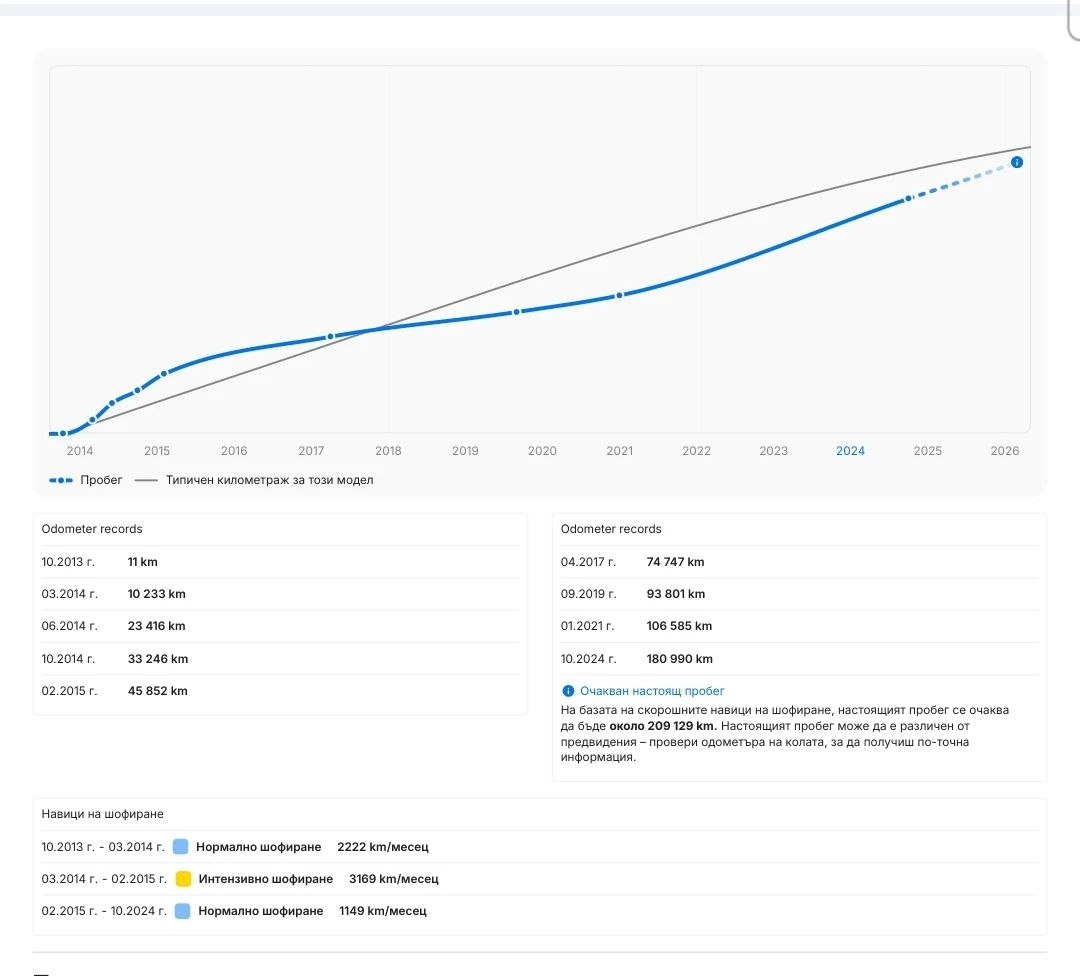Screen dimensions: 1080x976
Task: Toggle Типичен километраж за този модел legend label
Action: pos(269,480)
